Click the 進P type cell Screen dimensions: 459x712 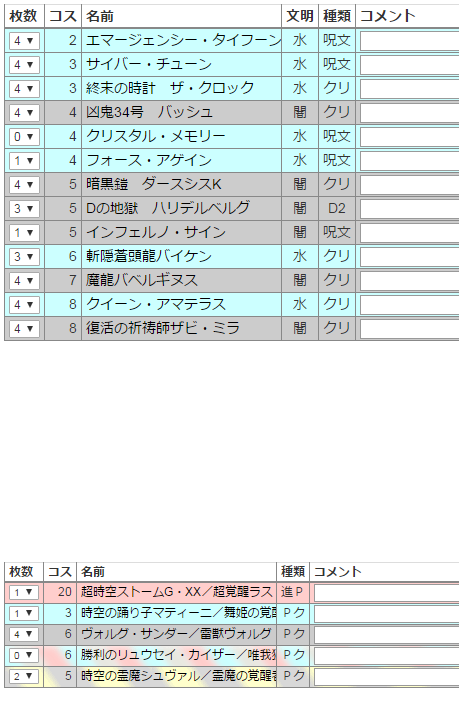pyautogui.click(x=292, y=592)
